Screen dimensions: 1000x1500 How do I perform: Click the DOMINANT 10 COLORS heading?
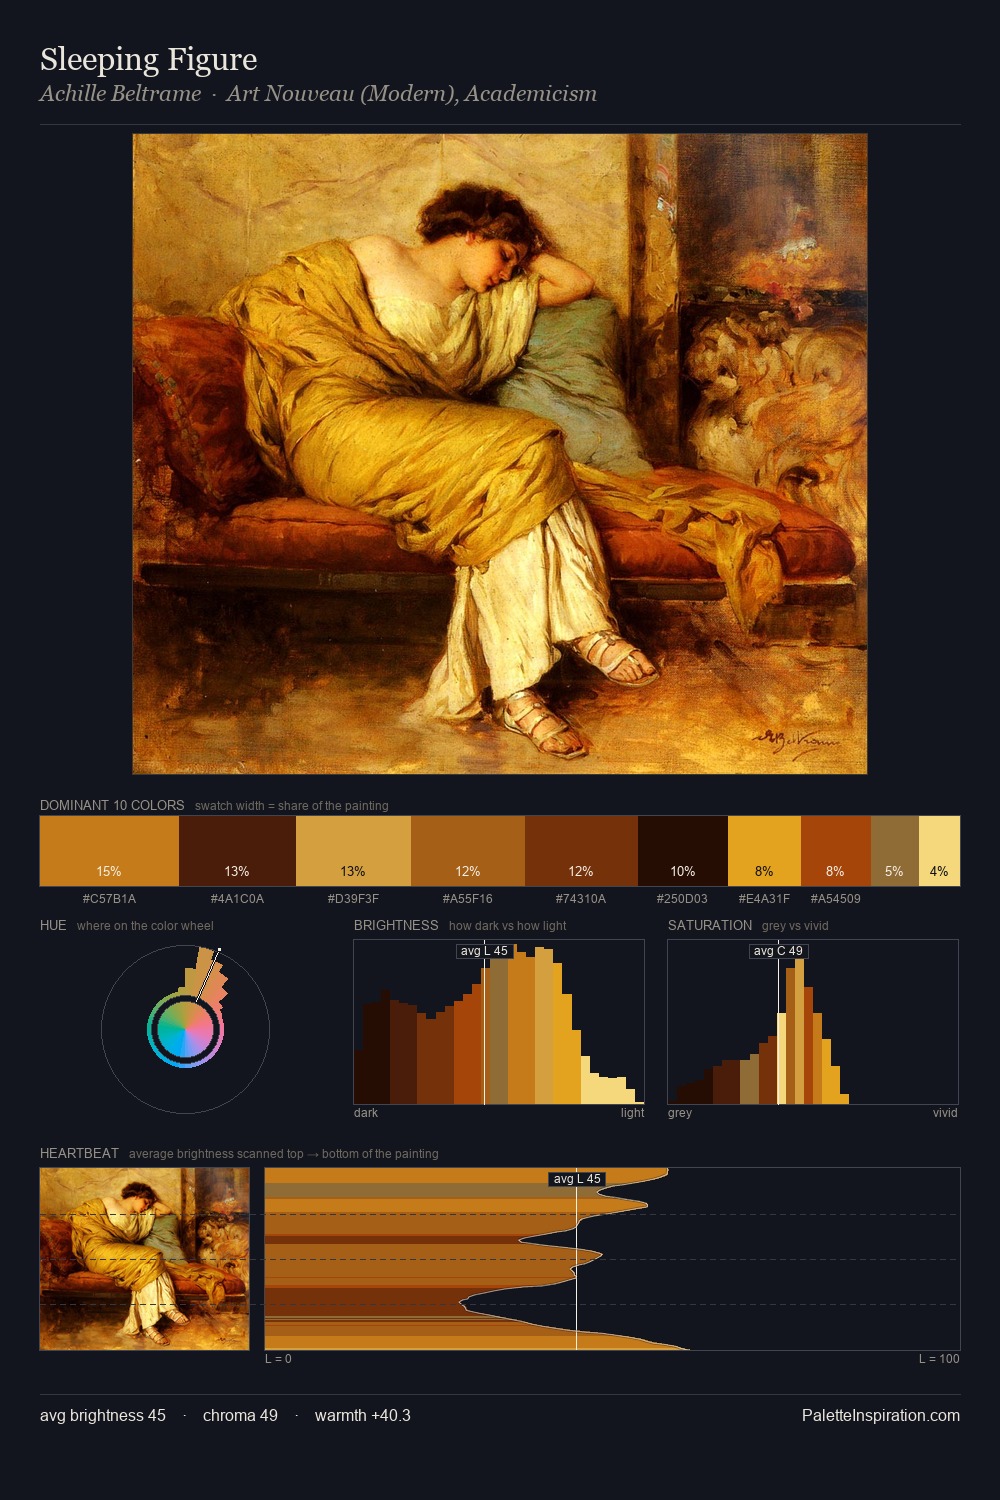(x=112, y=805)
